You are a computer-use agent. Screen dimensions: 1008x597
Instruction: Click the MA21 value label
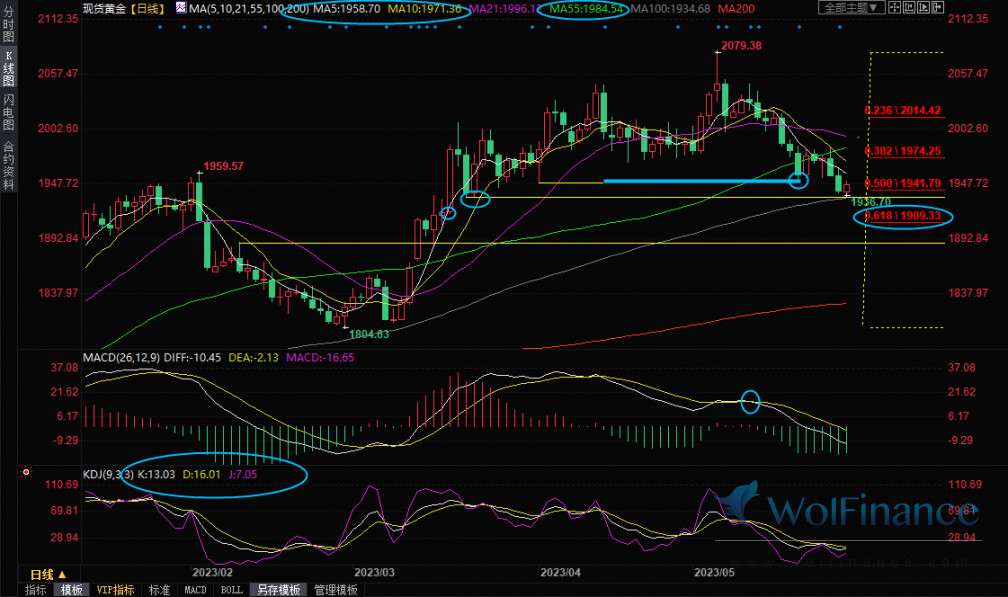coord(505,9)
